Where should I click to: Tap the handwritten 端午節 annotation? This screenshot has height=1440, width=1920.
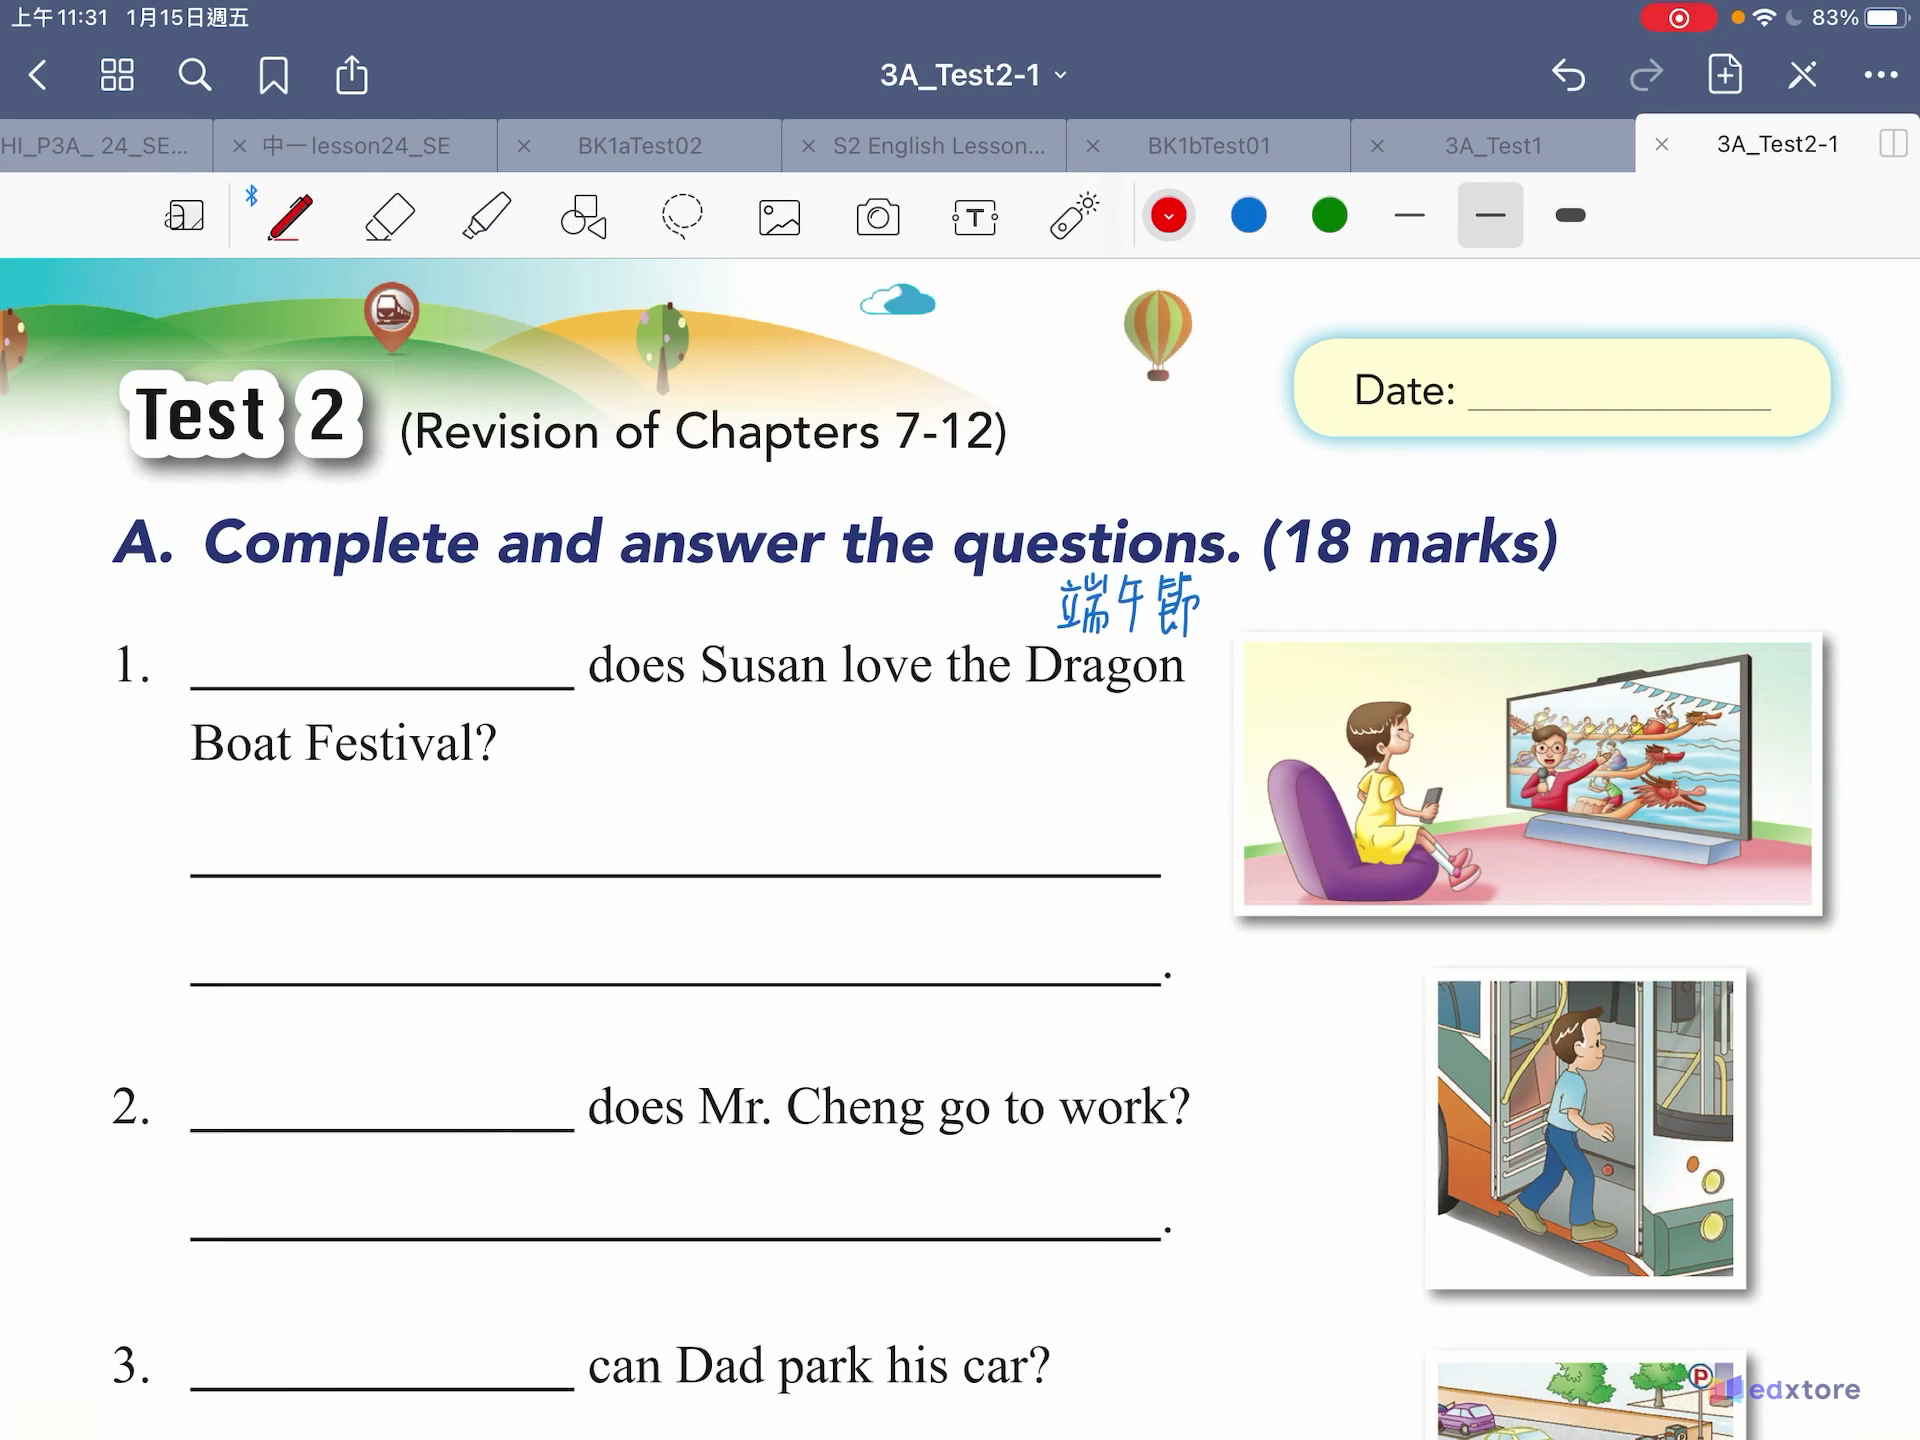pyautogui.click(x=1129, y=605)
